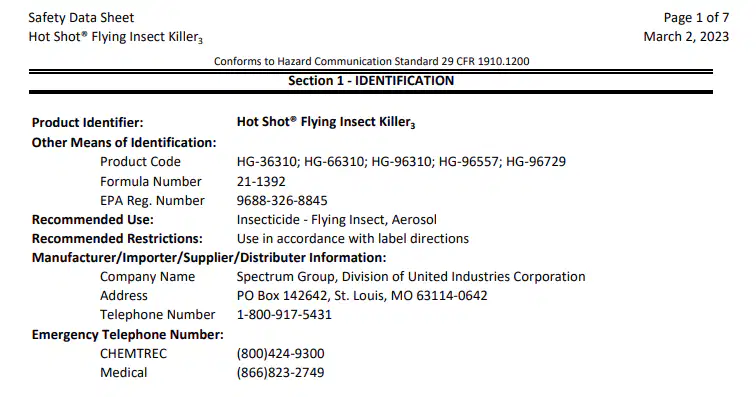Image resolution: width=756 pixels, height=397 pixels.
Task: Click the bold Hot Shot Flying Insect Killer product name
Action: [326, 122]
